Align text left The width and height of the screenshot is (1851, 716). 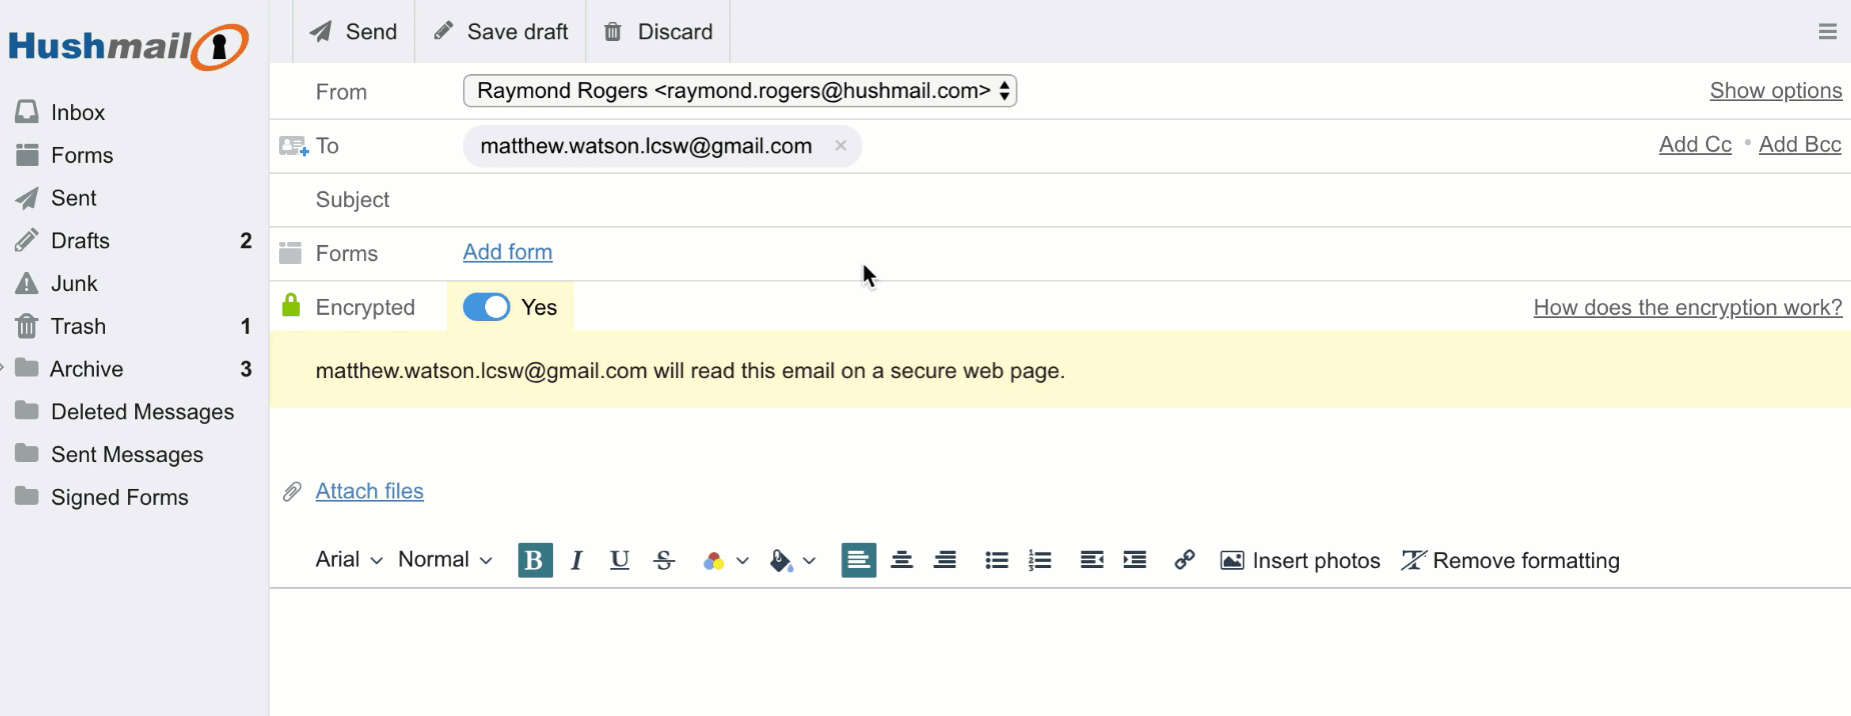click(859, 560)
